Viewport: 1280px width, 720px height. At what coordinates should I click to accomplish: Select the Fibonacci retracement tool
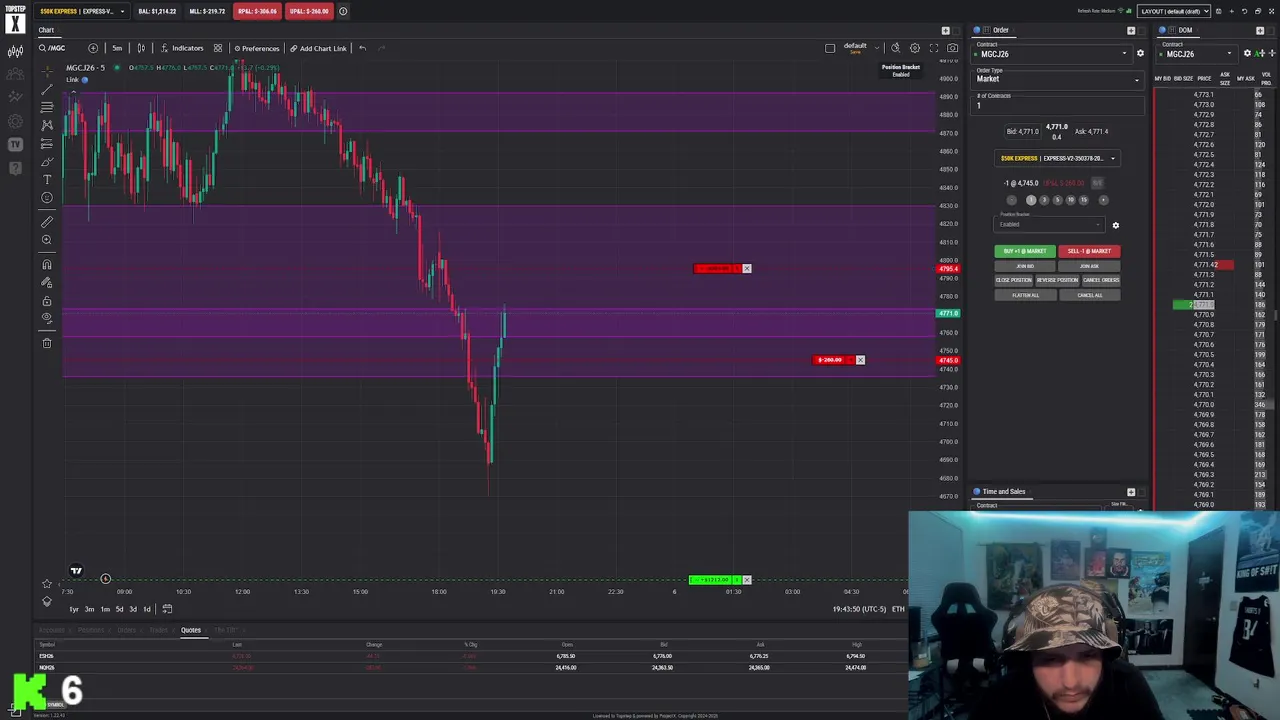click(x=47, y=107)
